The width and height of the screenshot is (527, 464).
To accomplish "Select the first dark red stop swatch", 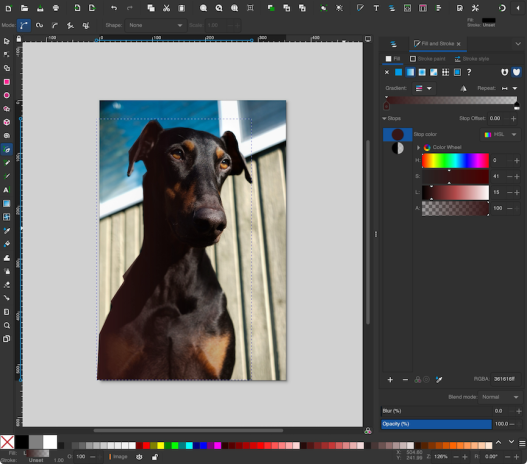I will point(398,134).
